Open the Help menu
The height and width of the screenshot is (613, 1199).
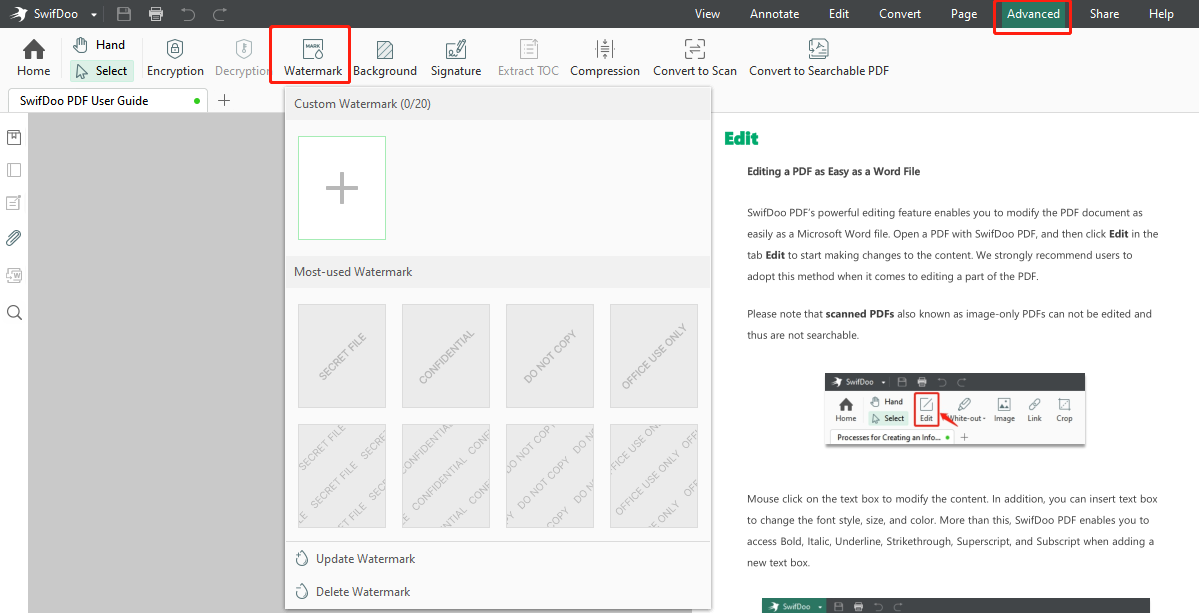tap(1161, 14)
